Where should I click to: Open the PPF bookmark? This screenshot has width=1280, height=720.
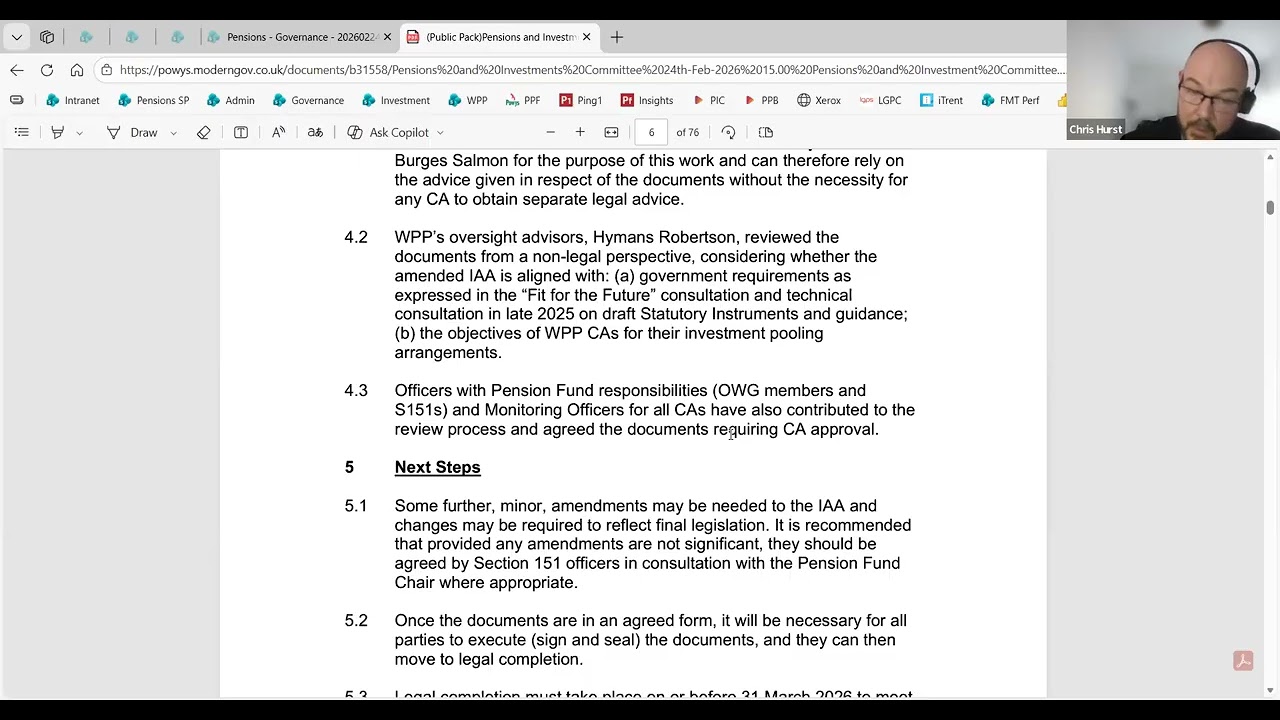point(523,100)
